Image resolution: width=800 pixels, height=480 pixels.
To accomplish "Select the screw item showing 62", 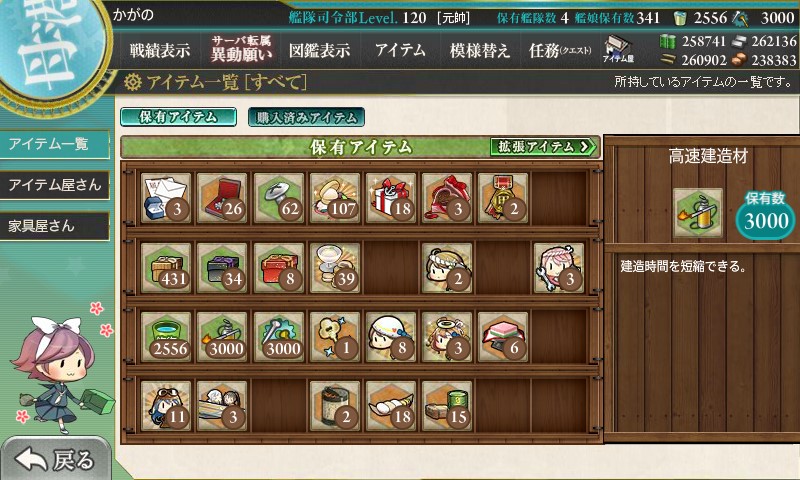I will tap(278, 198).
